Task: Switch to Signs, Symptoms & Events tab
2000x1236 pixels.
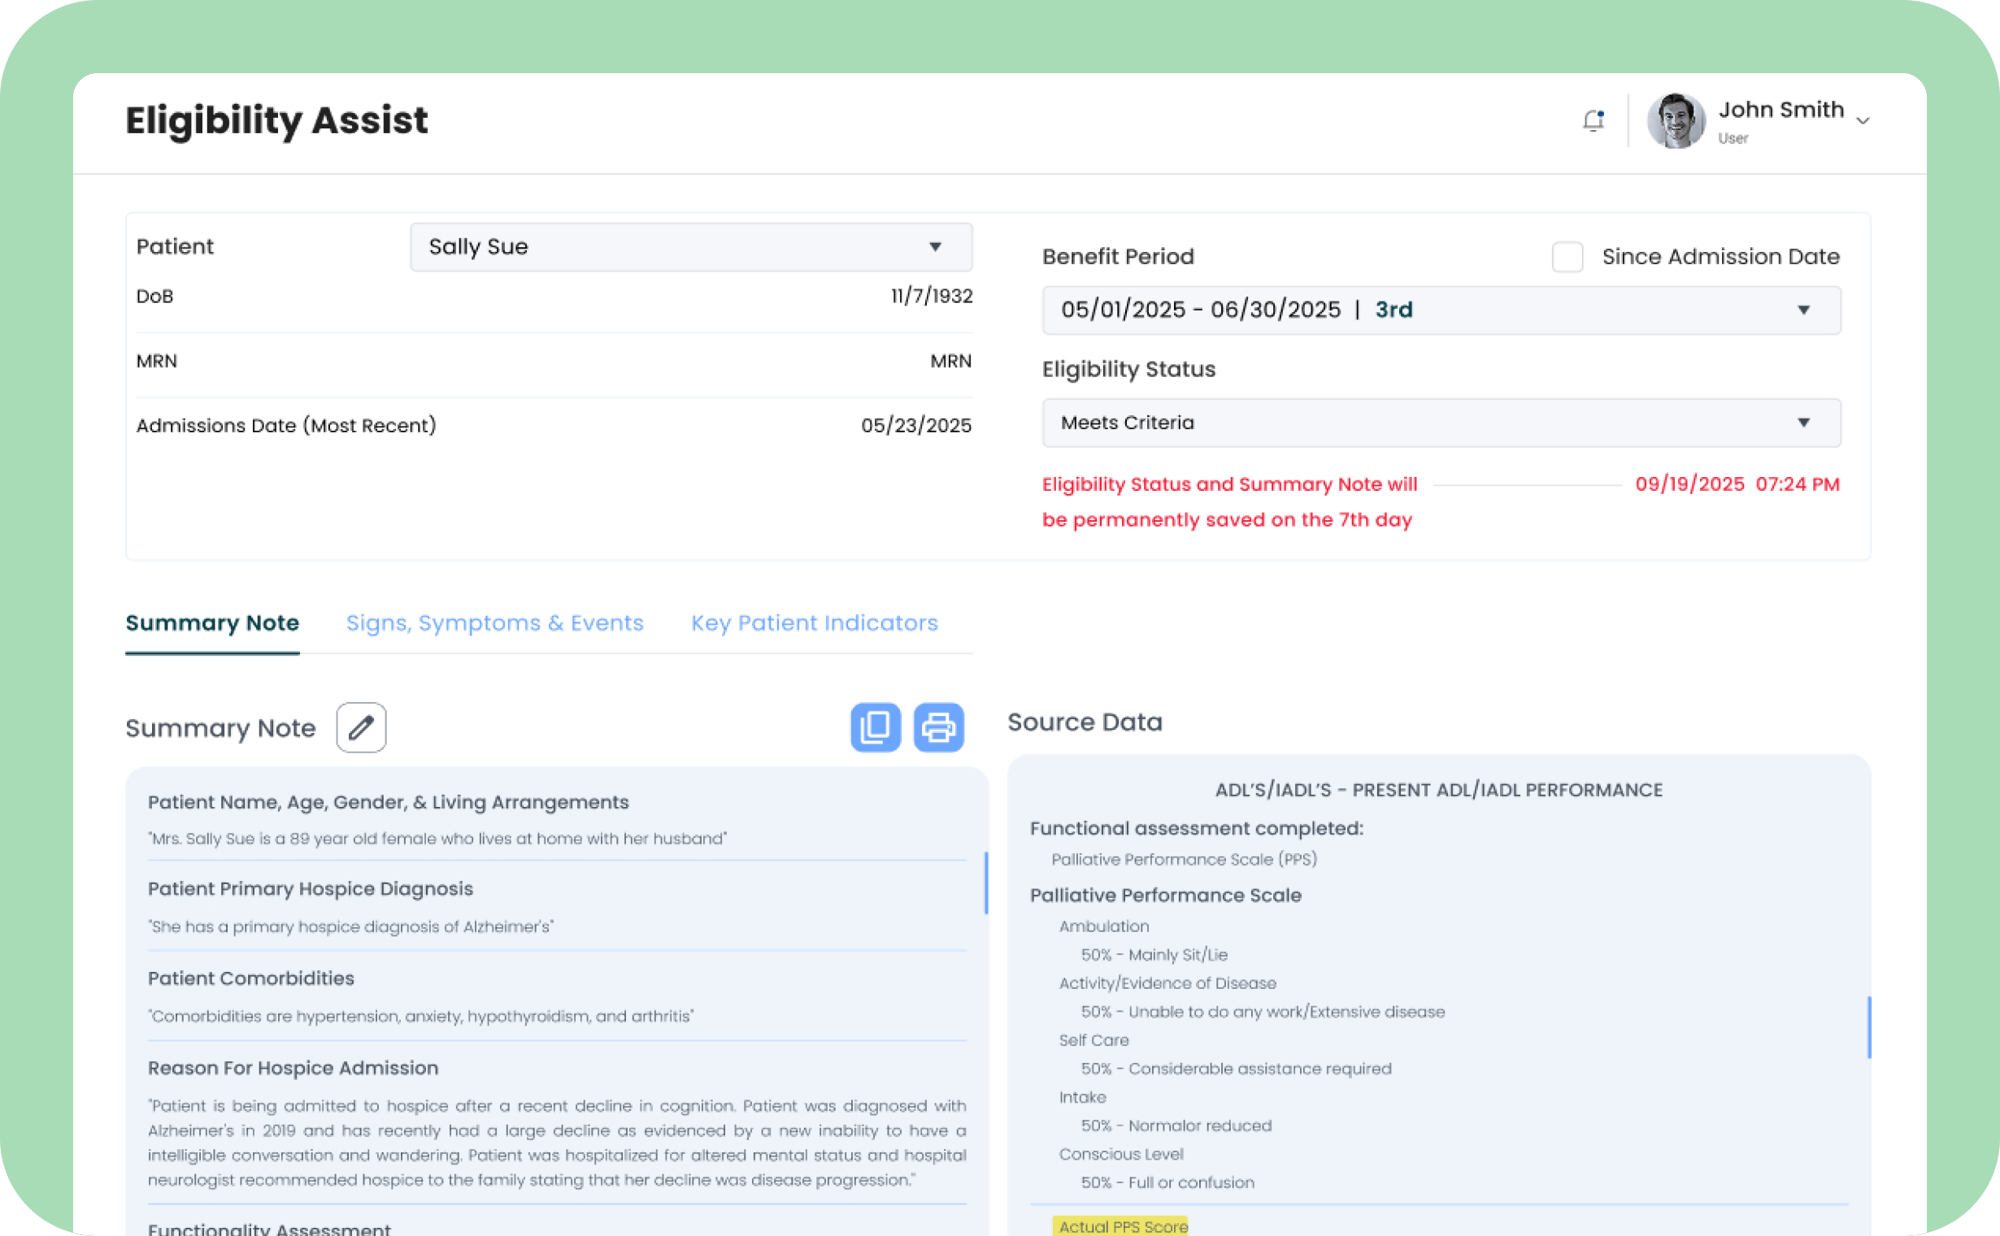Action: (x=494, y=623)
